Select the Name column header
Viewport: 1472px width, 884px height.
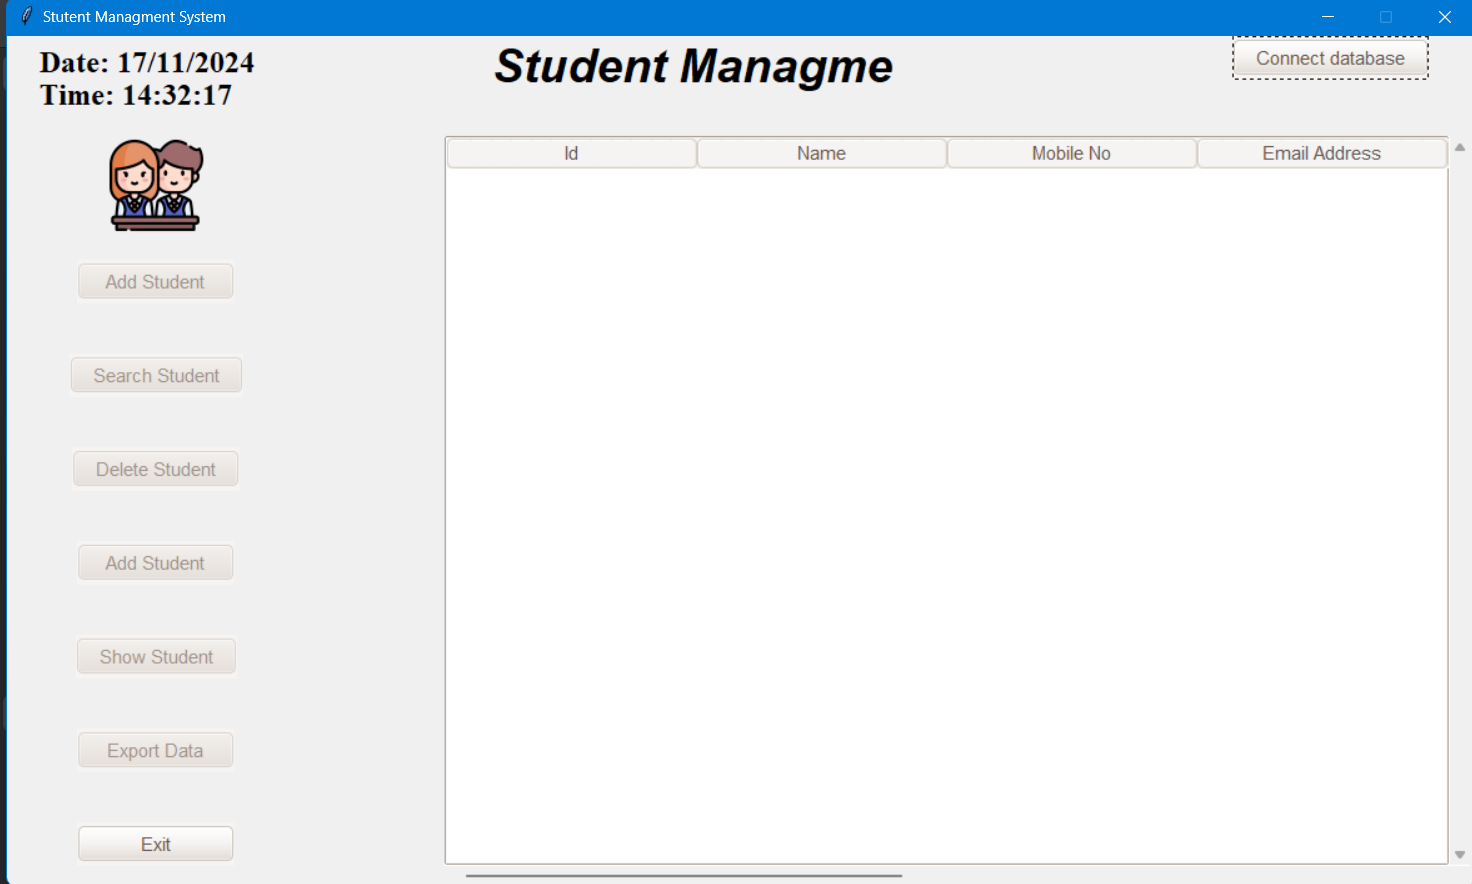click(x=821, y=152)
